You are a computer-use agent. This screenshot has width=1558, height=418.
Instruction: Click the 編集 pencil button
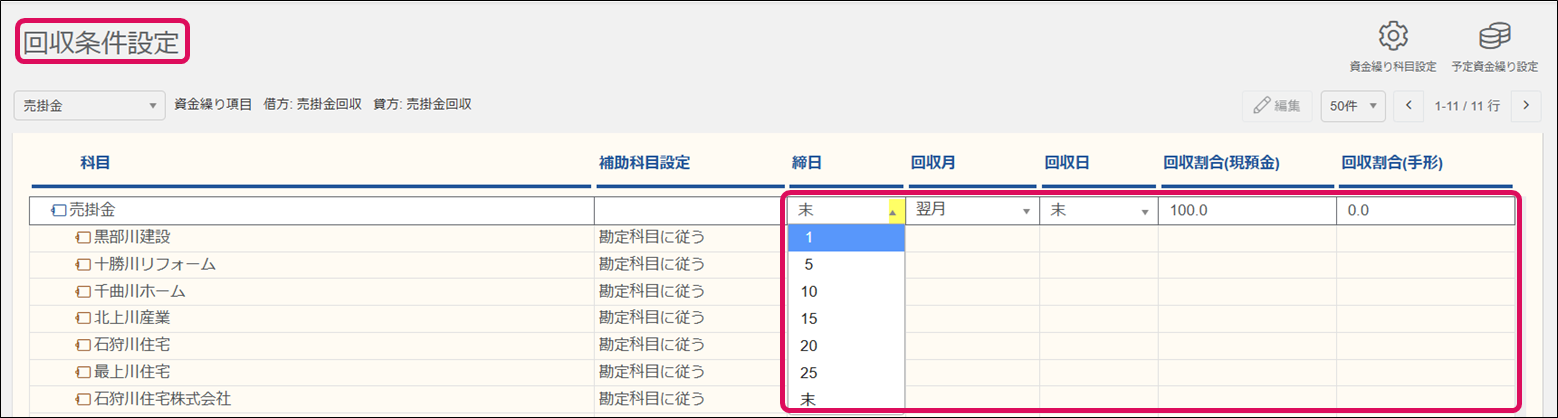pos(1278,105)
